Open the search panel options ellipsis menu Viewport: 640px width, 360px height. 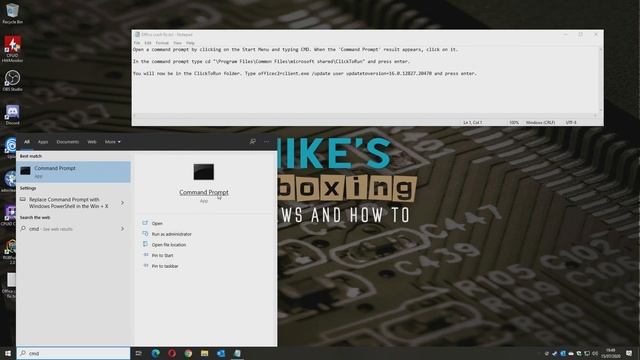pyautogui.click(x=267, y=142)
